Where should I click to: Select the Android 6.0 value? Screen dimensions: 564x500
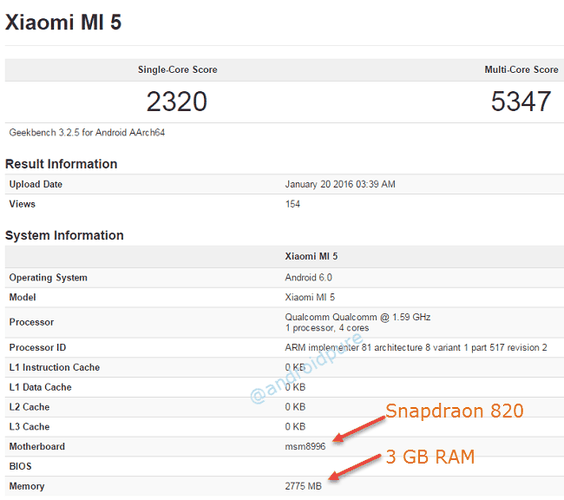309,277
